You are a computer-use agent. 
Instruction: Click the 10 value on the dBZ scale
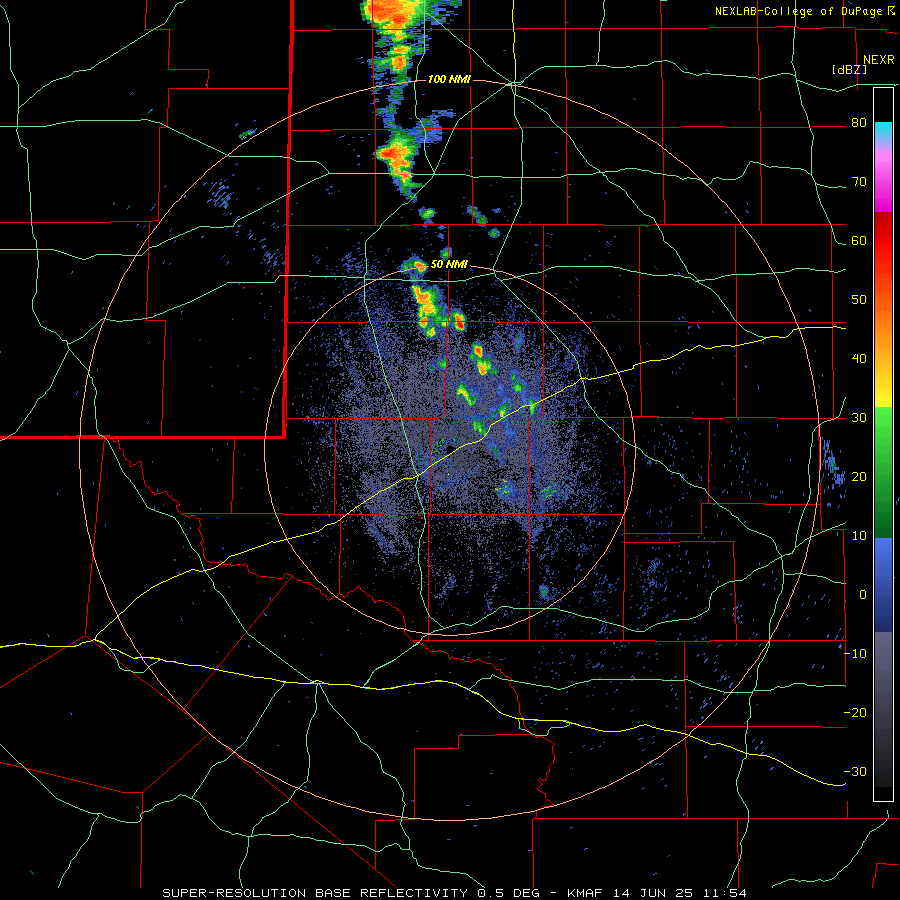pos(859,536)
